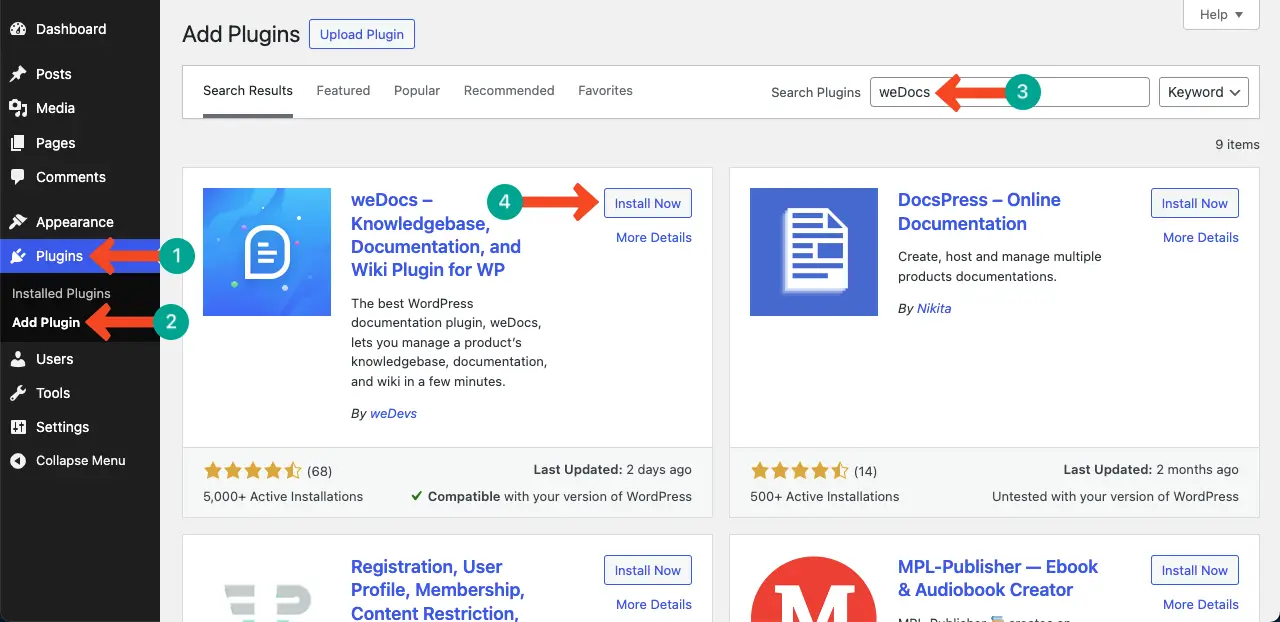Open More Details for Registration plugin
The image size is (1280, 622).
654,605
